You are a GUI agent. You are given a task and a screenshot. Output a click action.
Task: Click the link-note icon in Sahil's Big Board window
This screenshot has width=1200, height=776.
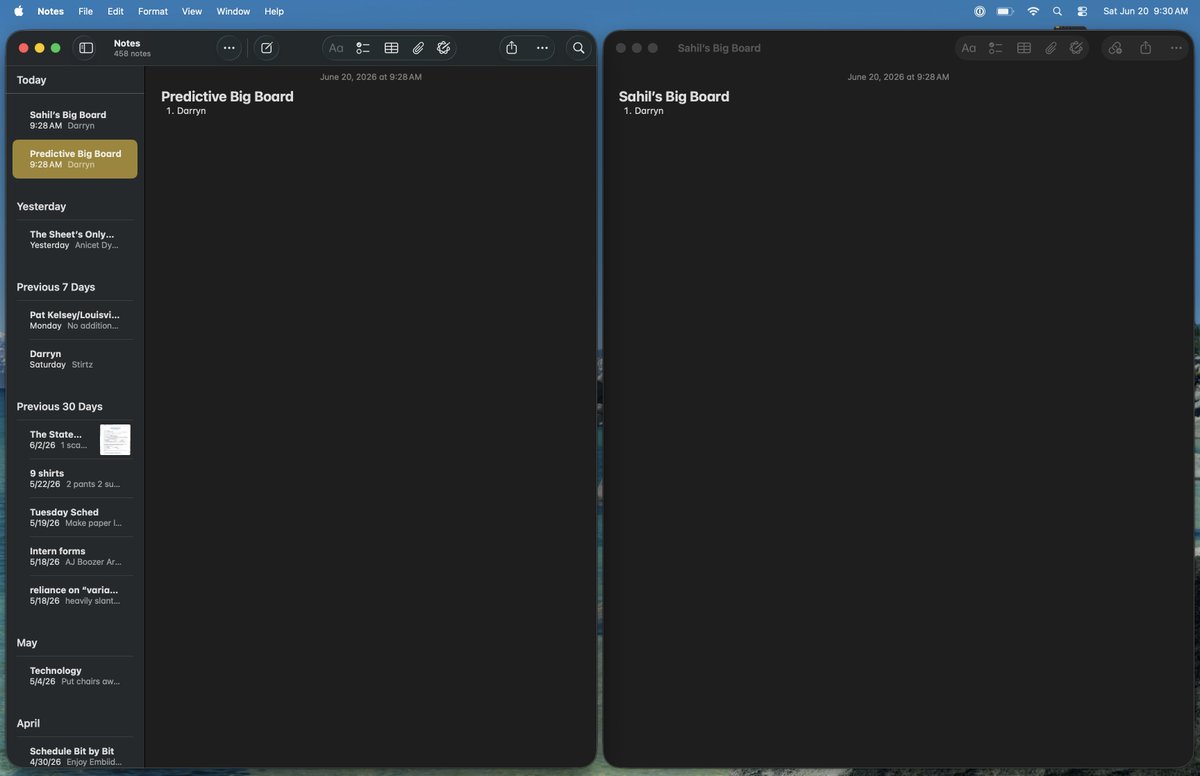pyautogui.click(x=1116, y=48)
